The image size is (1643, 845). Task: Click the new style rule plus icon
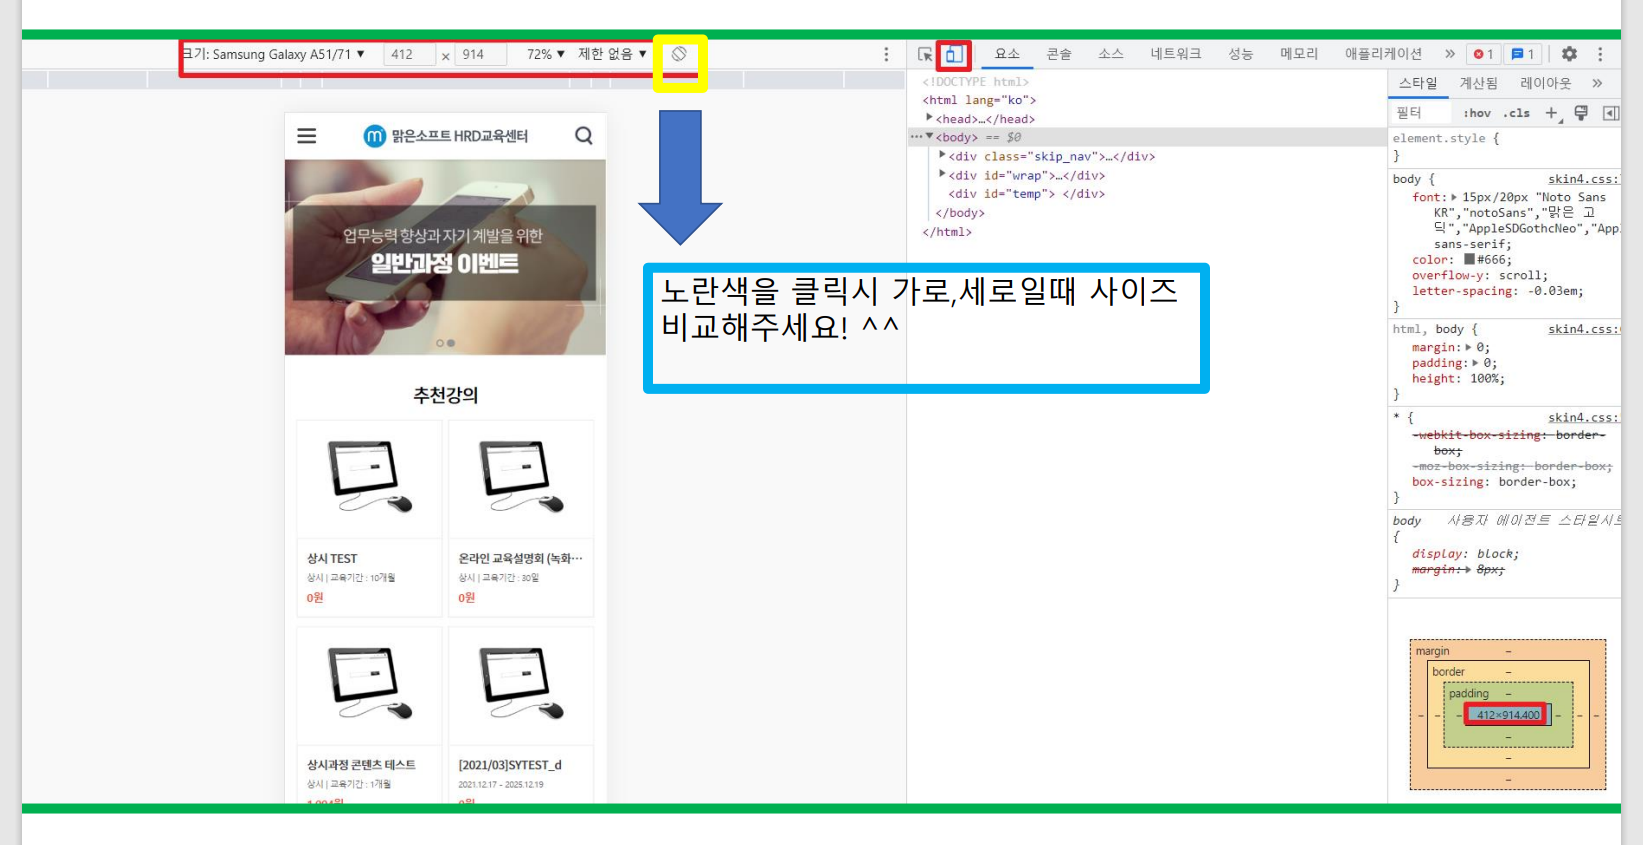(1551, 113)
